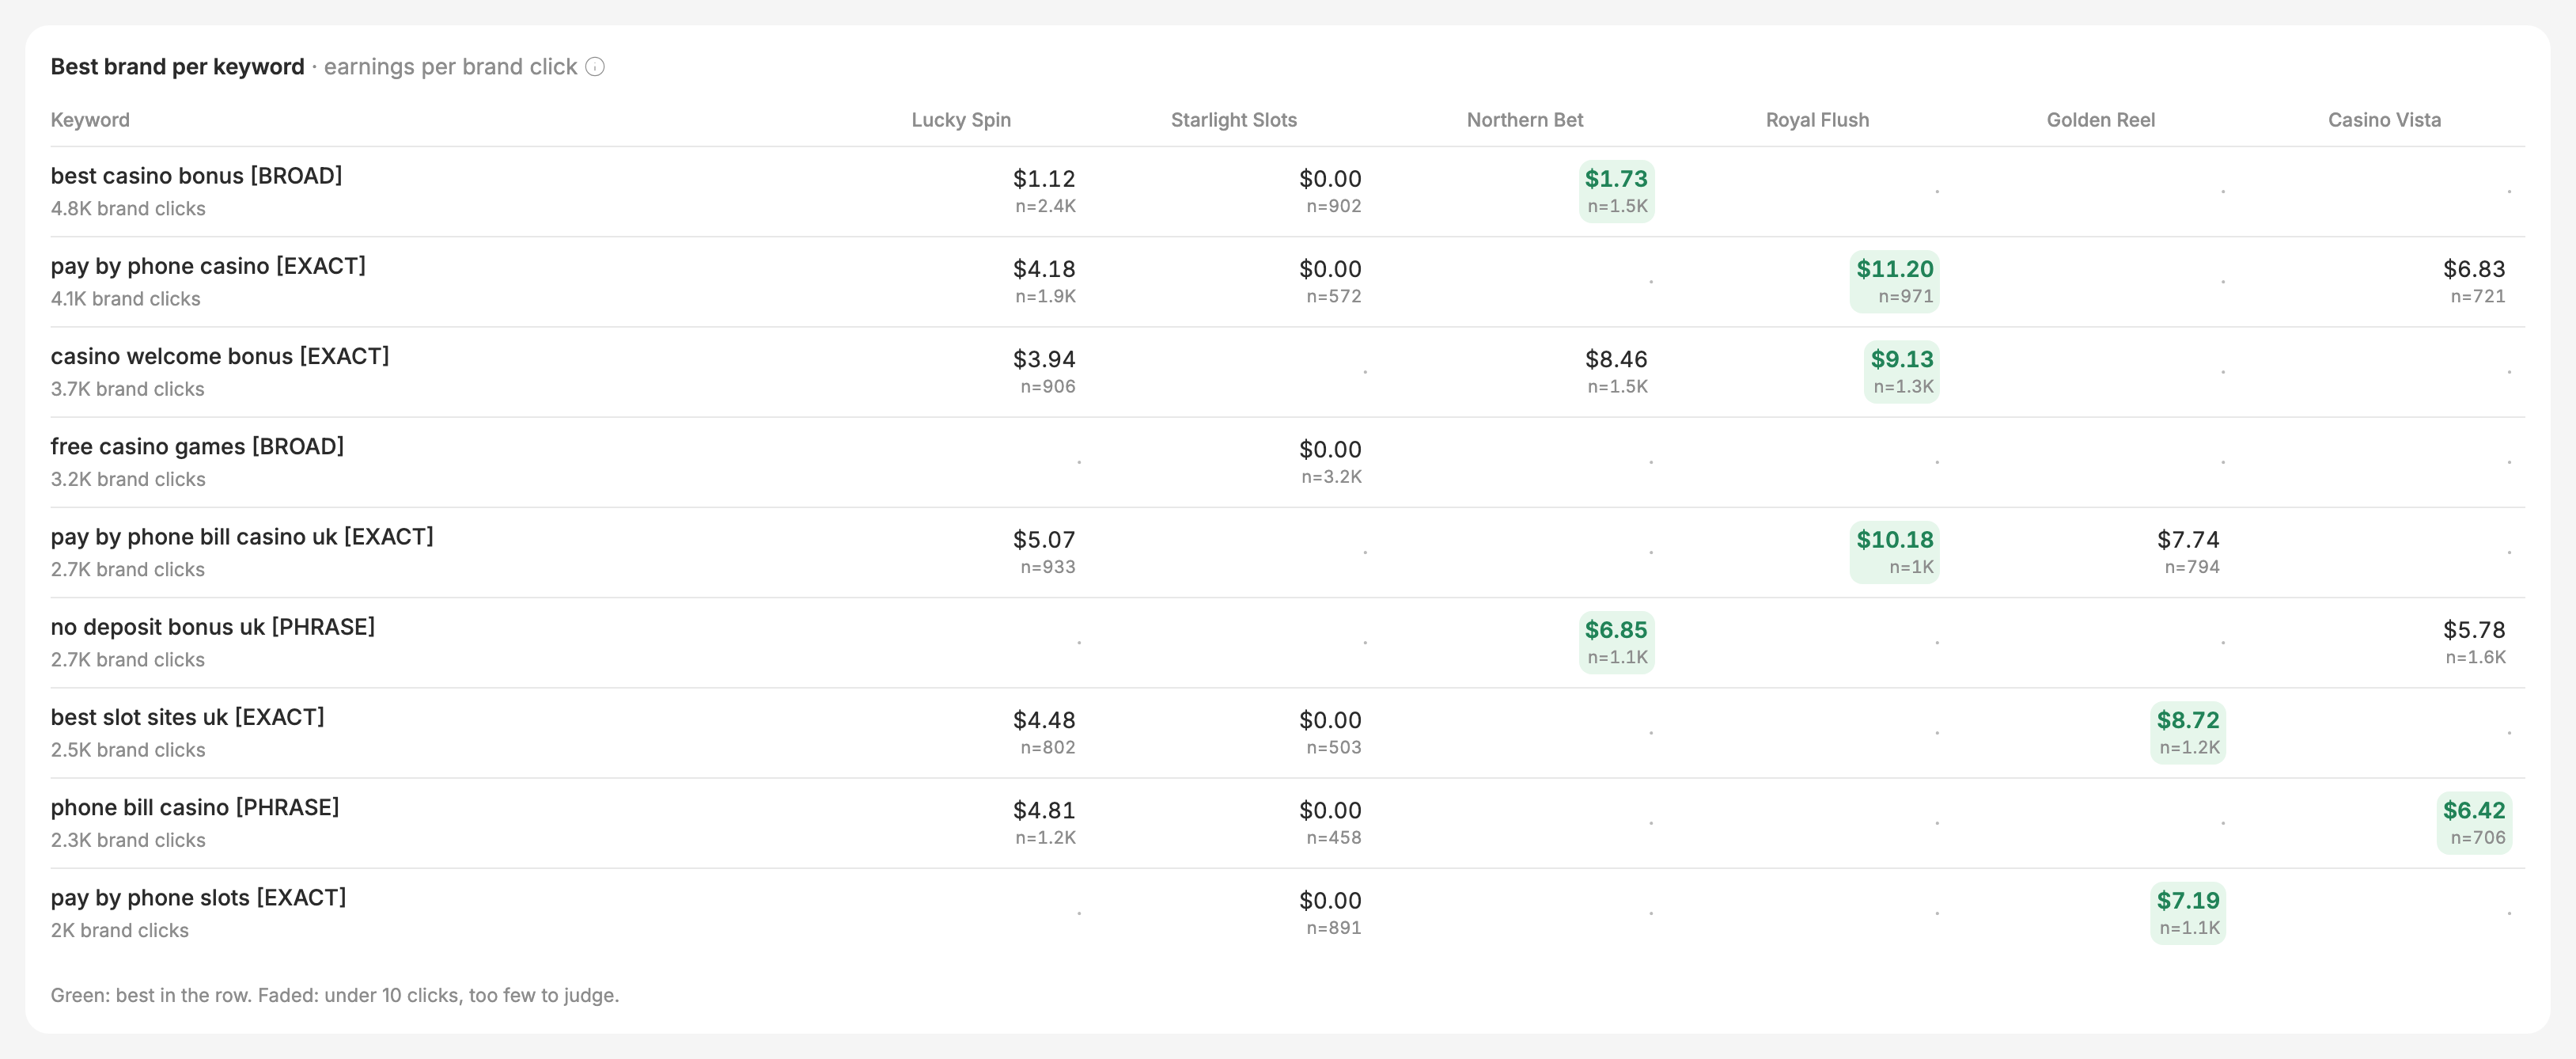Click the $4.48 Lucky Spin value

[1044, 720]
